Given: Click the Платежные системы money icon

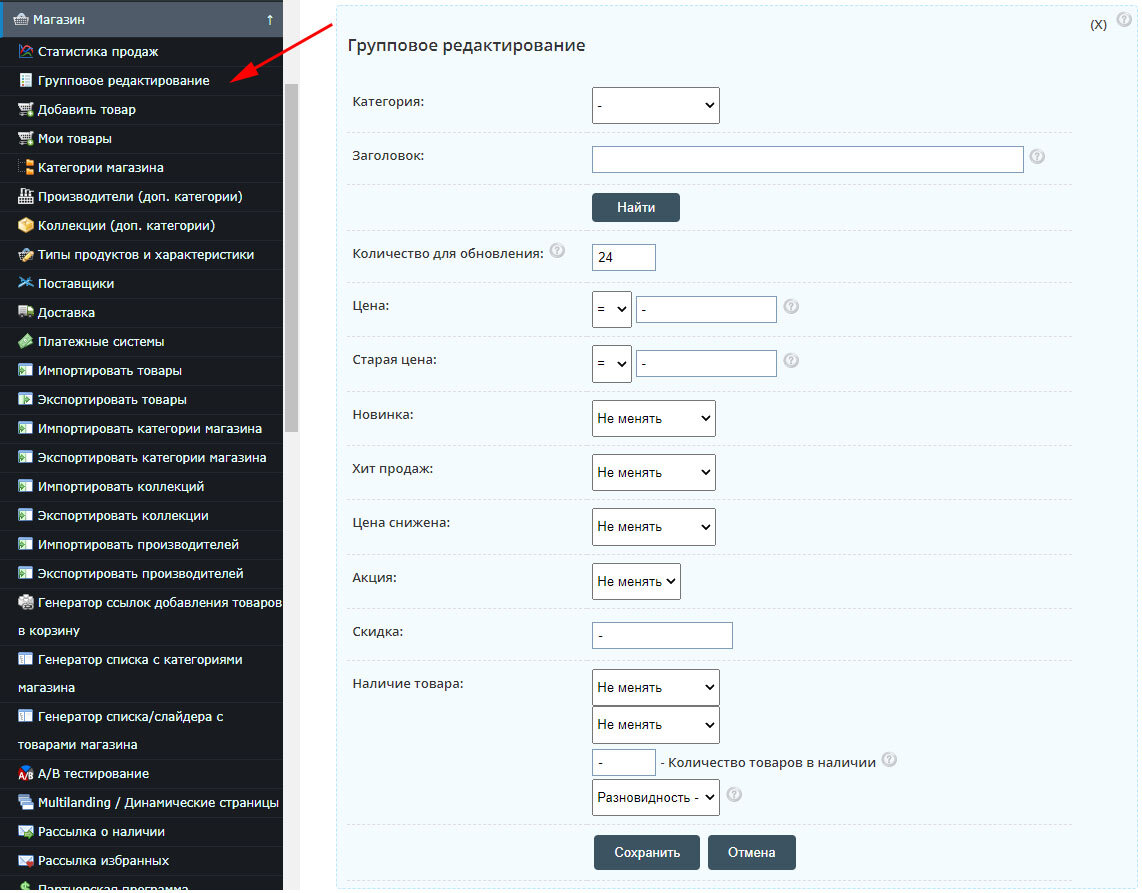Looking at the screenshot, I should pyautogui.click(x=26, y=342).
